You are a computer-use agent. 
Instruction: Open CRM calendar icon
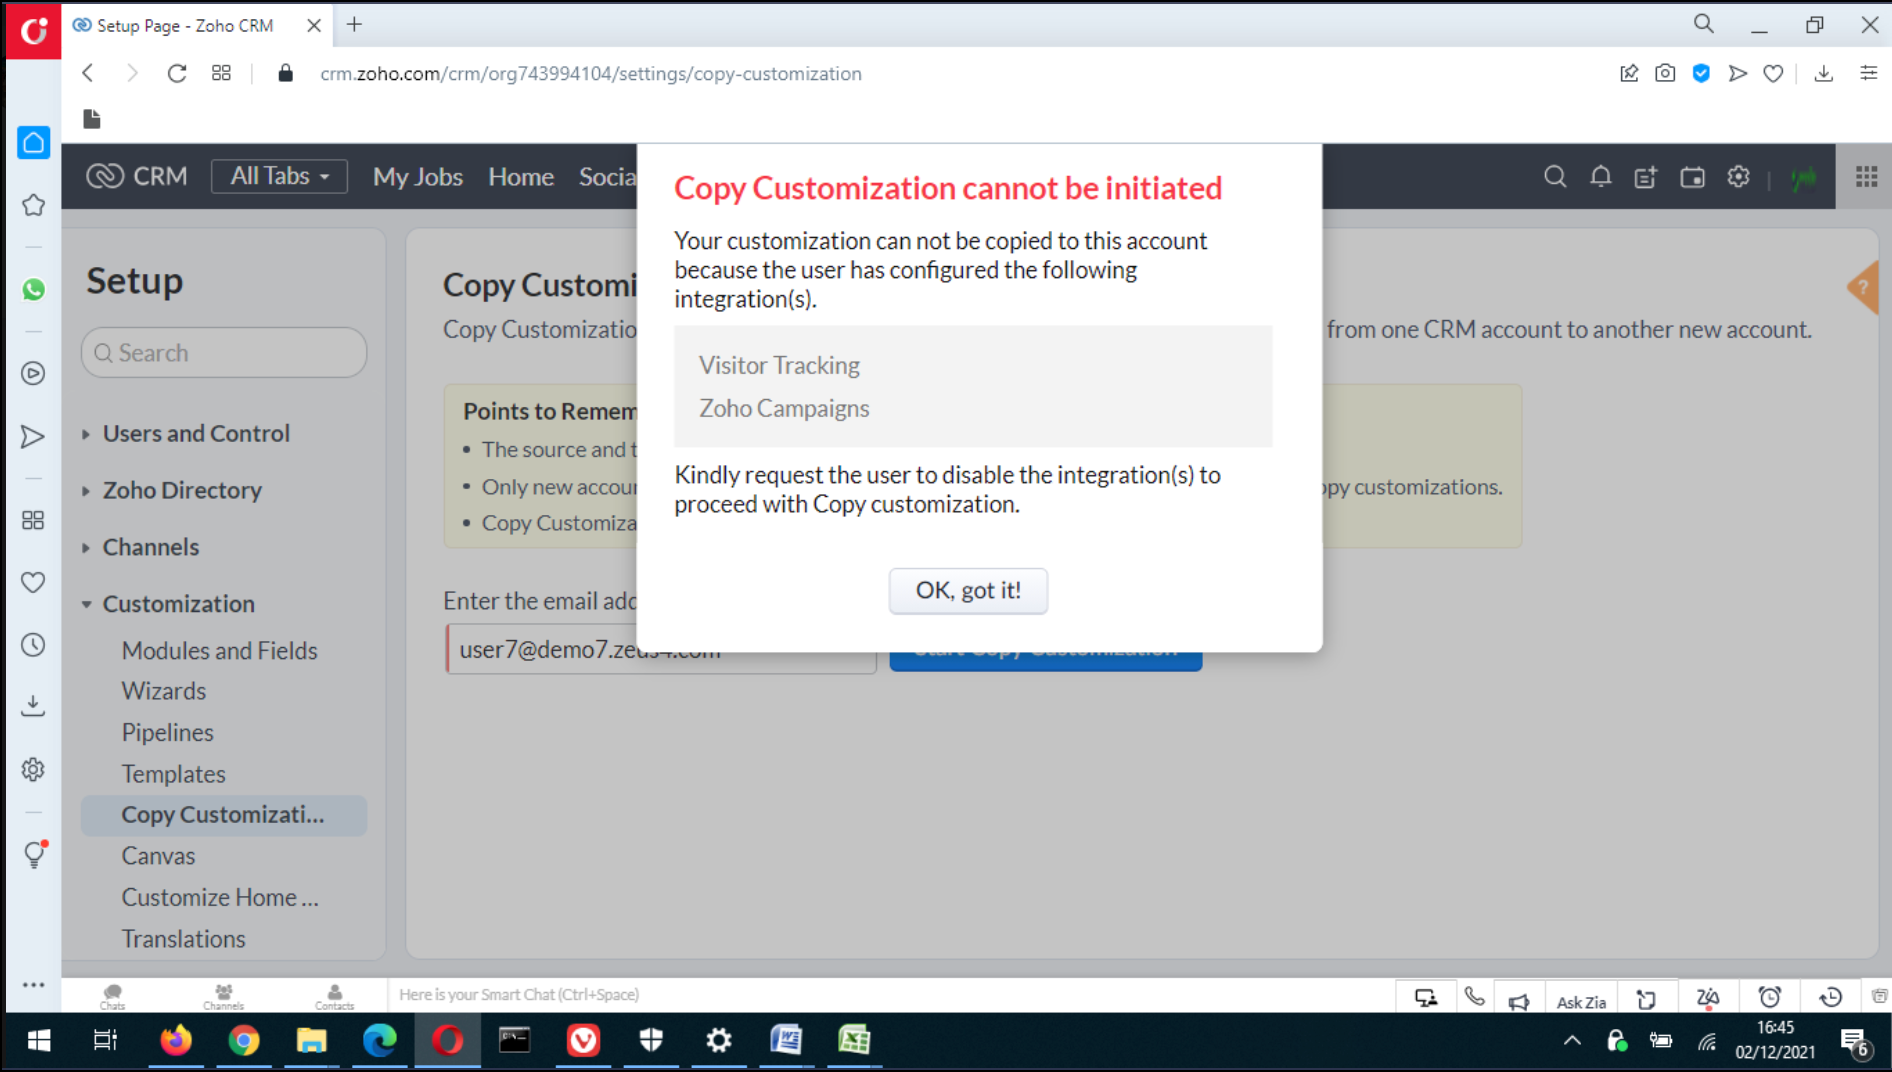click(1692, 177)
